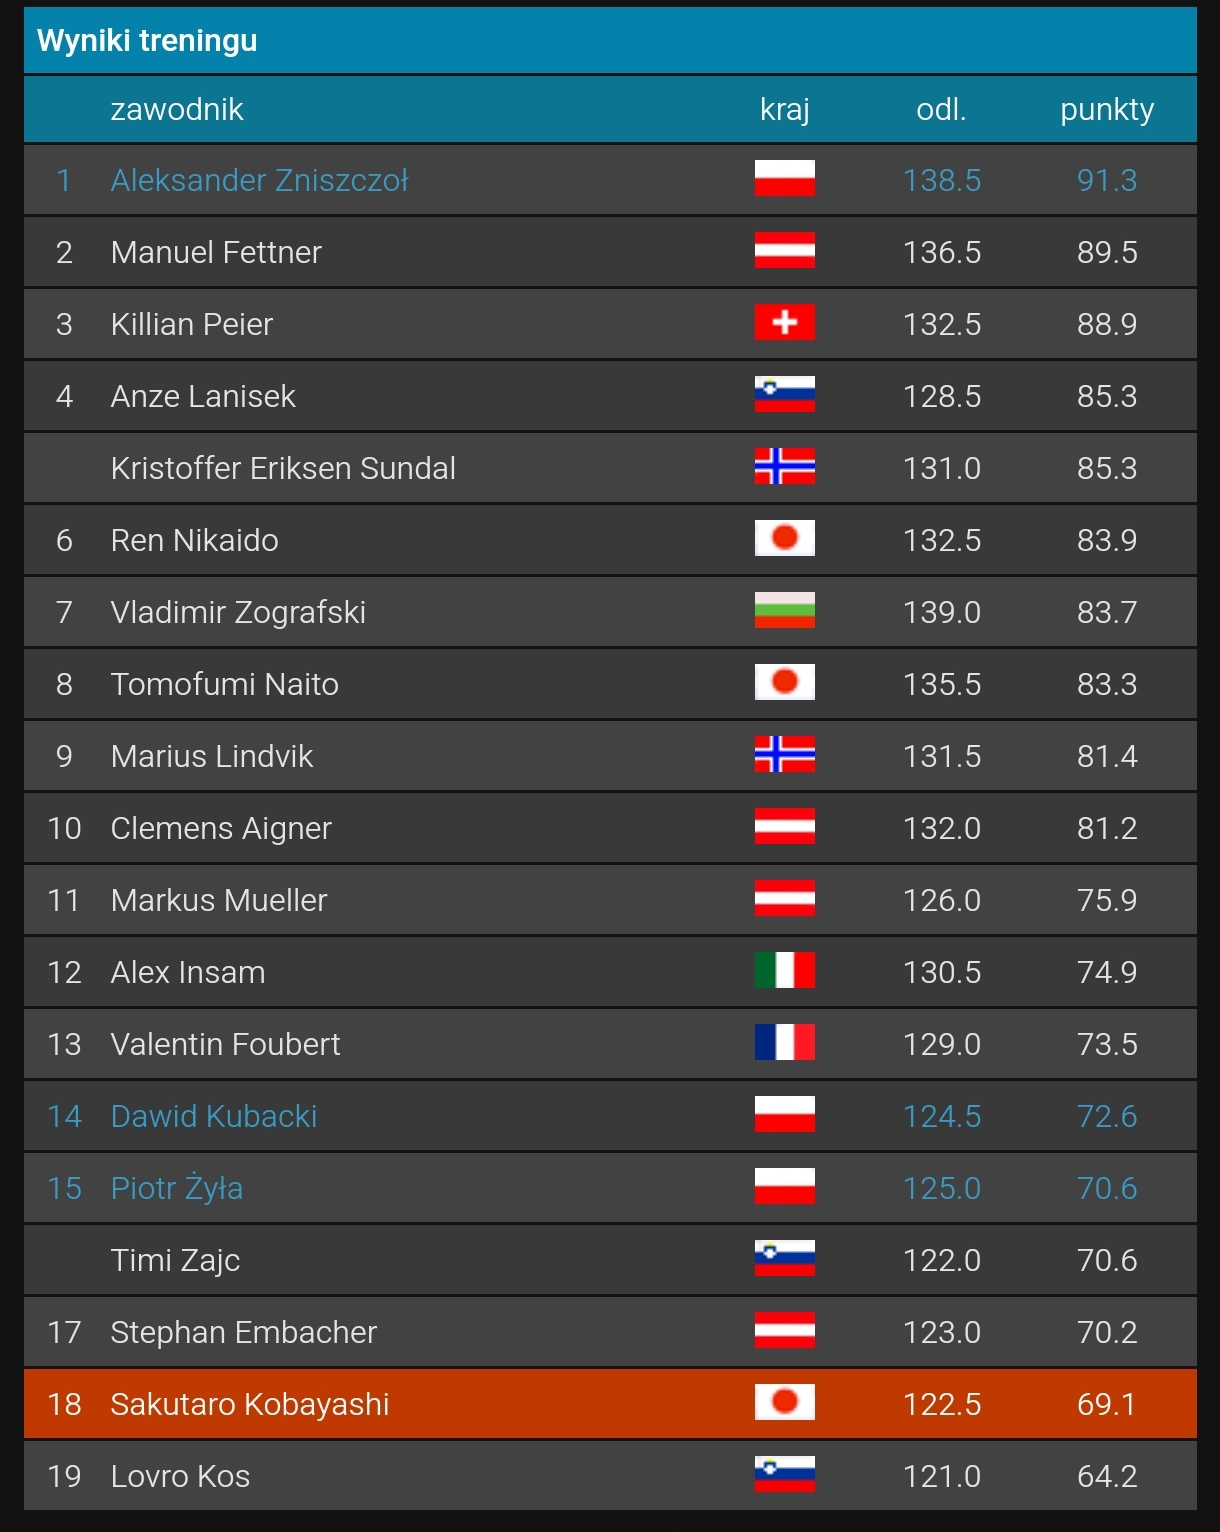This screenshot has height=1532, width=1220.
Task: Click the Polish flag beside Aleksander Zniszczoł
Action: [784, 179]
